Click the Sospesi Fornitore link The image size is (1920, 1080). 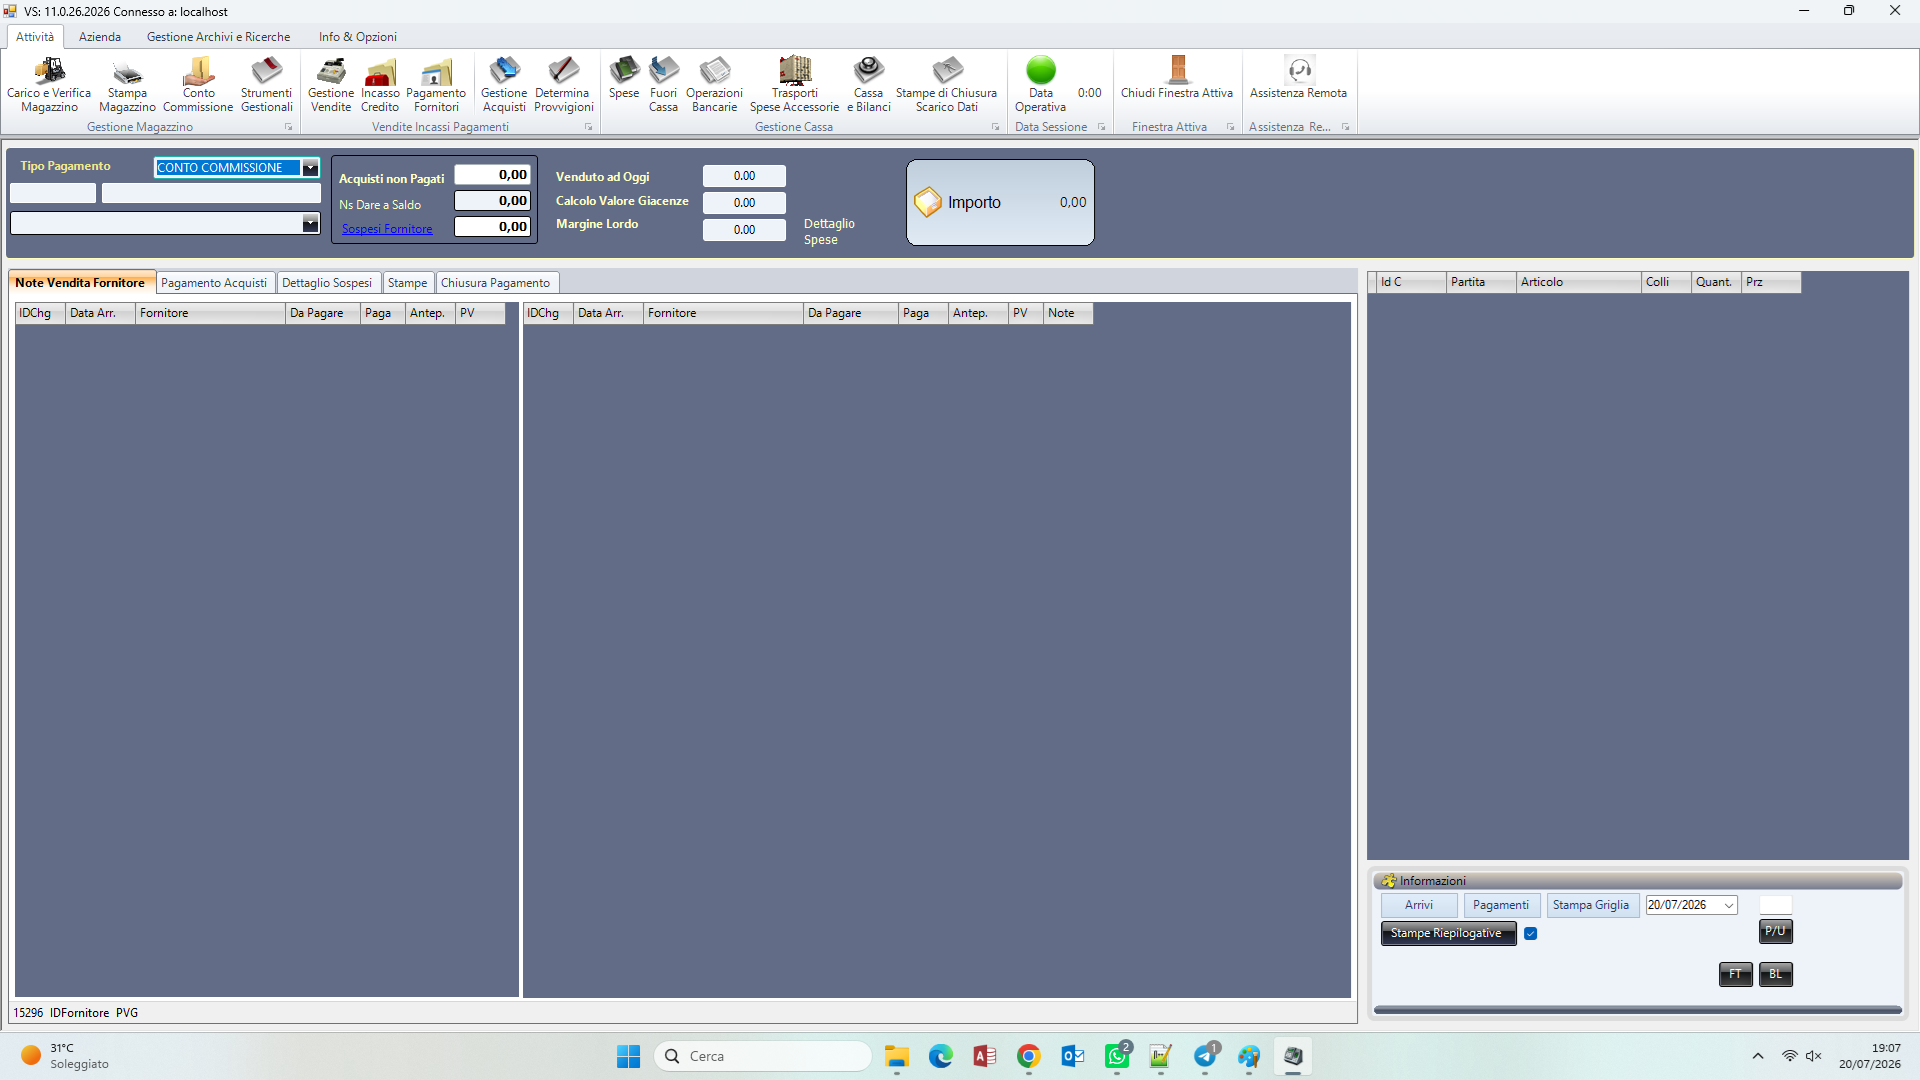387,229
